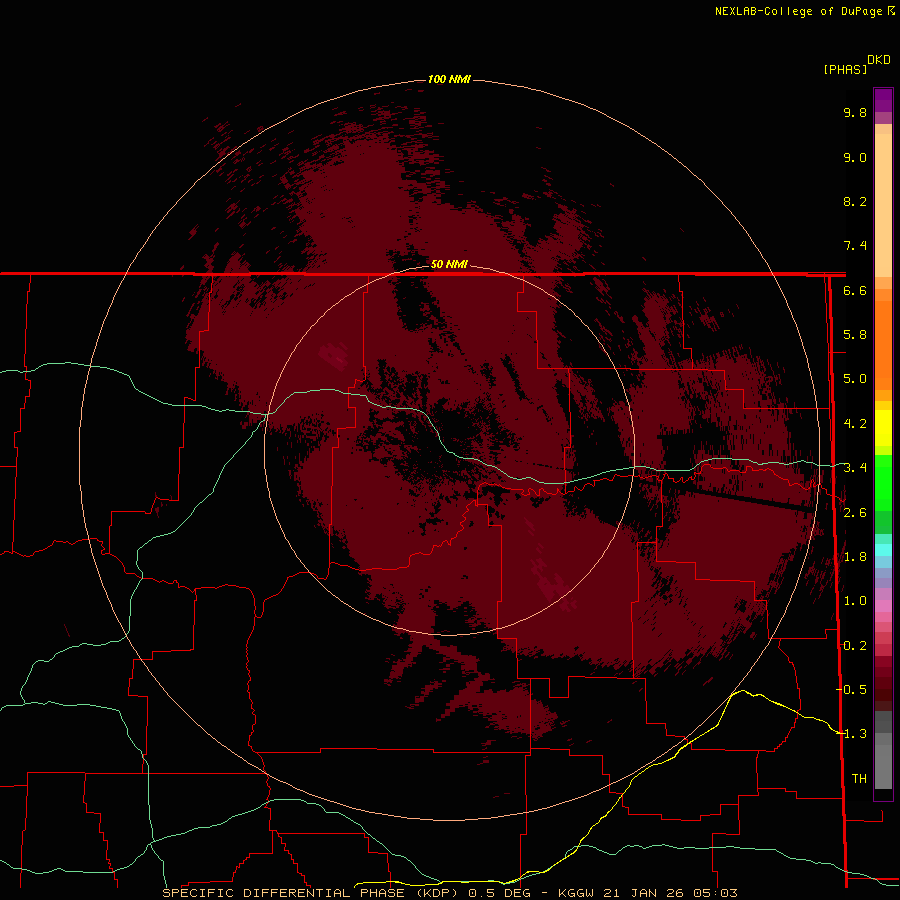Click the -0.5 scale value

[851, 690]
